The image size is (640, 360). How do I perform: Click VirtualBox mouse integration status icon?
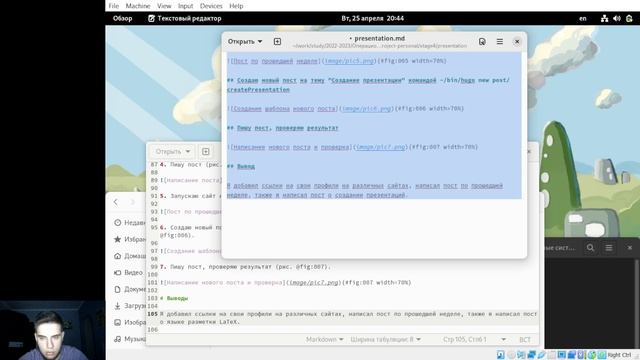point(591,355)
